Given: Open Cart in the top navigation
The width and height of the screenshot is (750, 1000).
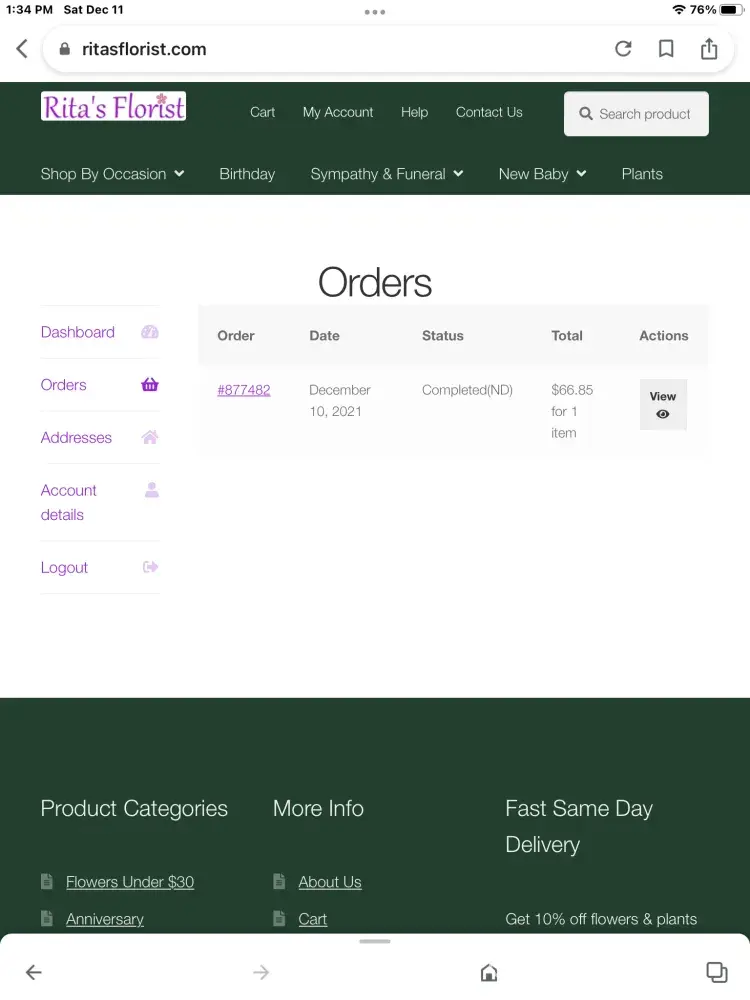Looking at the screenshot, I should click(262, 112).
